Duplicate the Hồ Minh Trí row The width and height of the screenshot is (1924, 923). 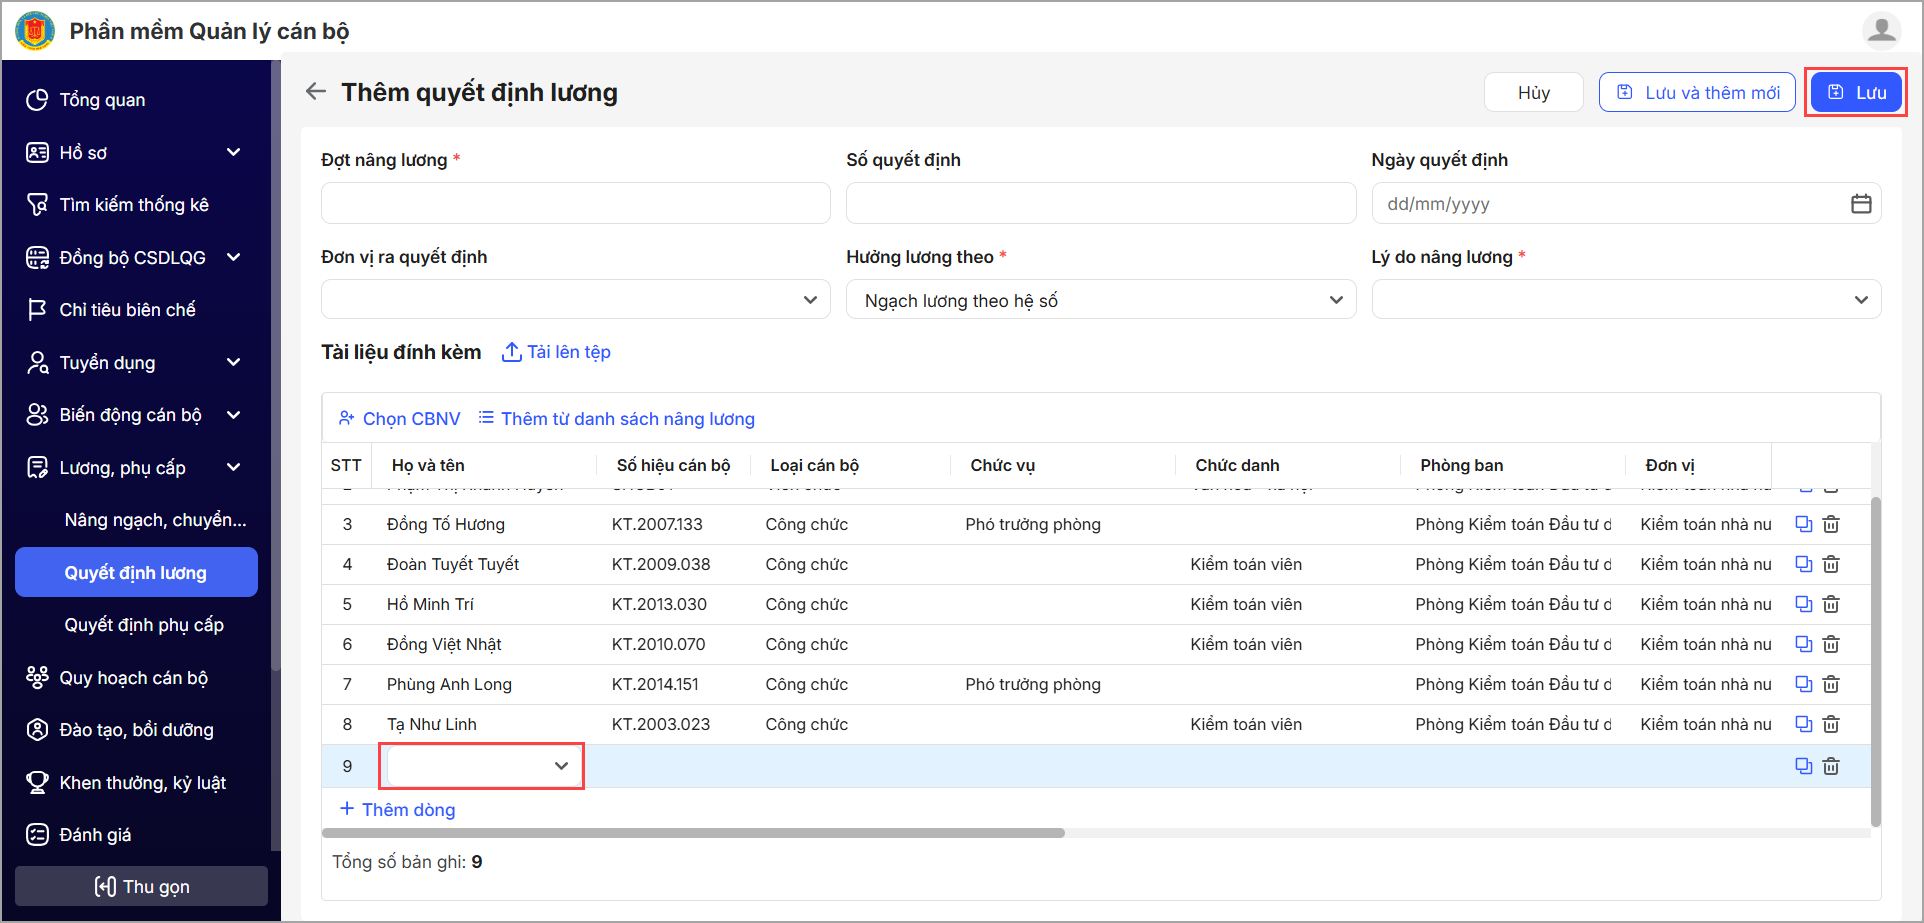coord(1803,604)
